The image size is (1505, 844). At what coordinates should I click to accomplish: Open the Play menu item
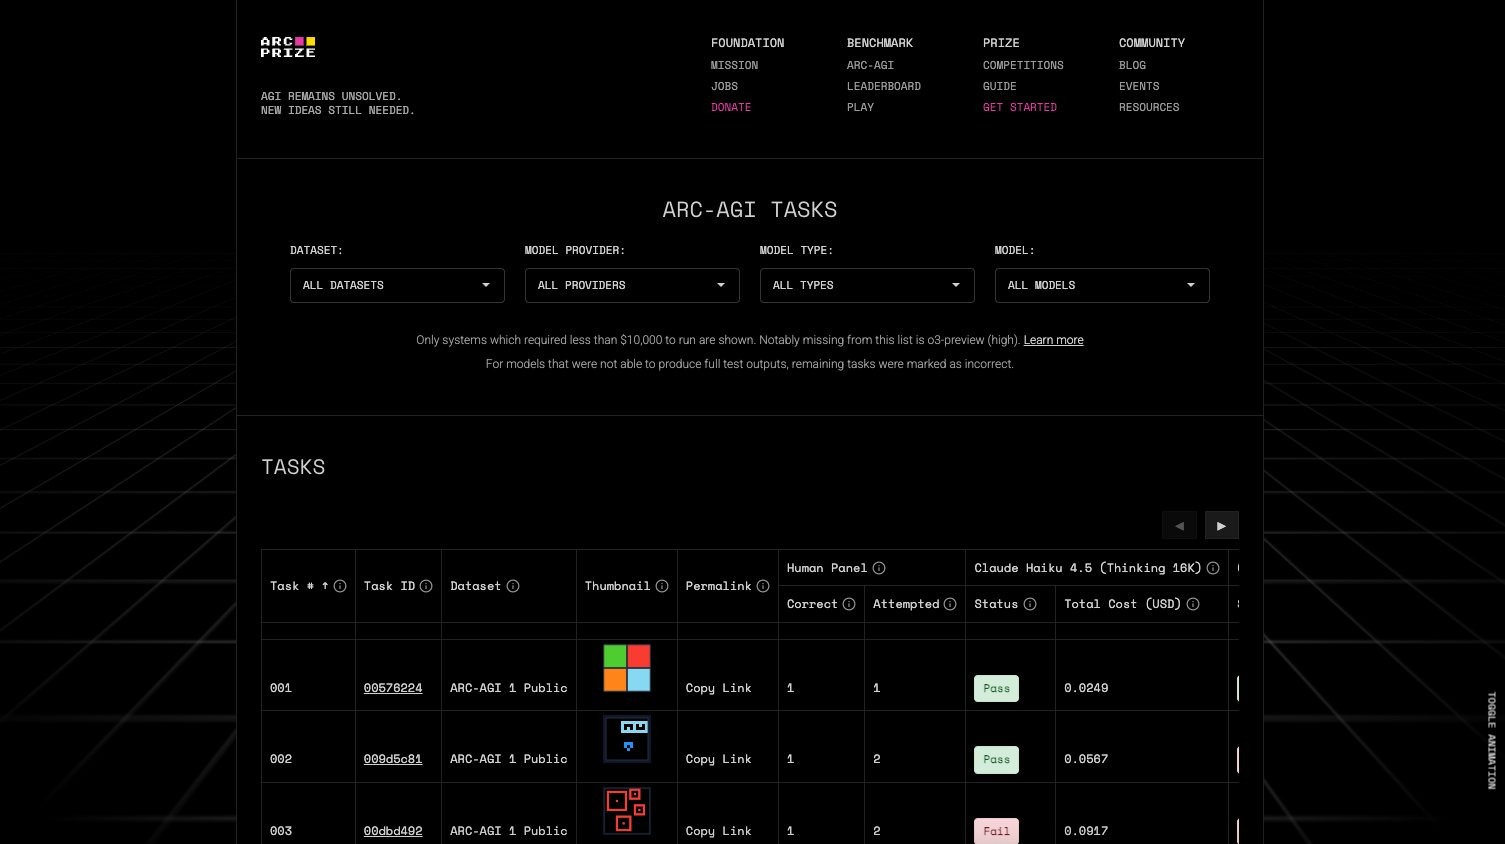click(860, 107)
